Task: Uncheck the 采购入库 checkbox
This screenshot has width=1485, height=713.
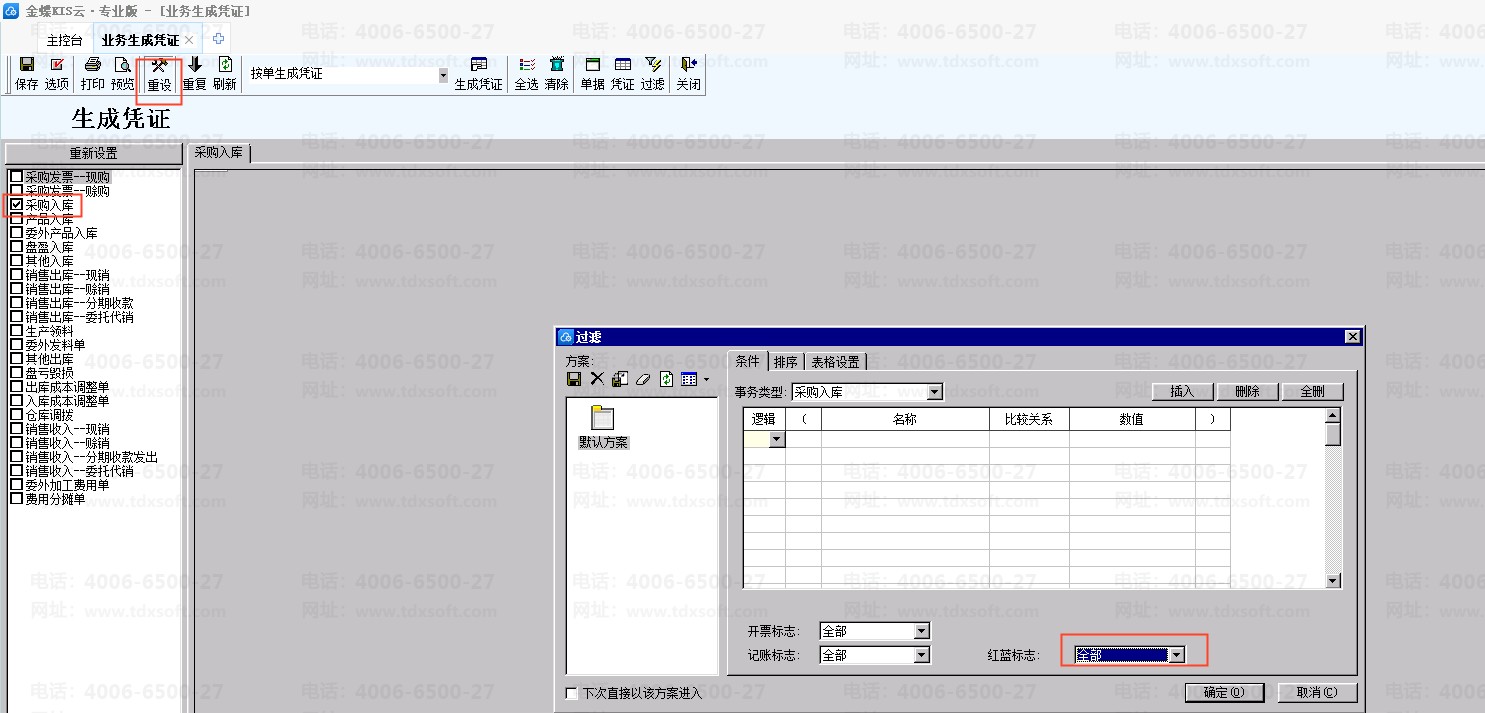Action: 16,205
